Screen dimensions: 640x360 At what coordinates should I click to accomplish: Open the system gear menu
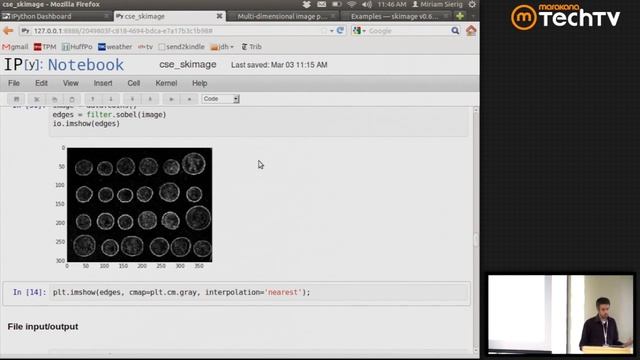coord(472,4)
